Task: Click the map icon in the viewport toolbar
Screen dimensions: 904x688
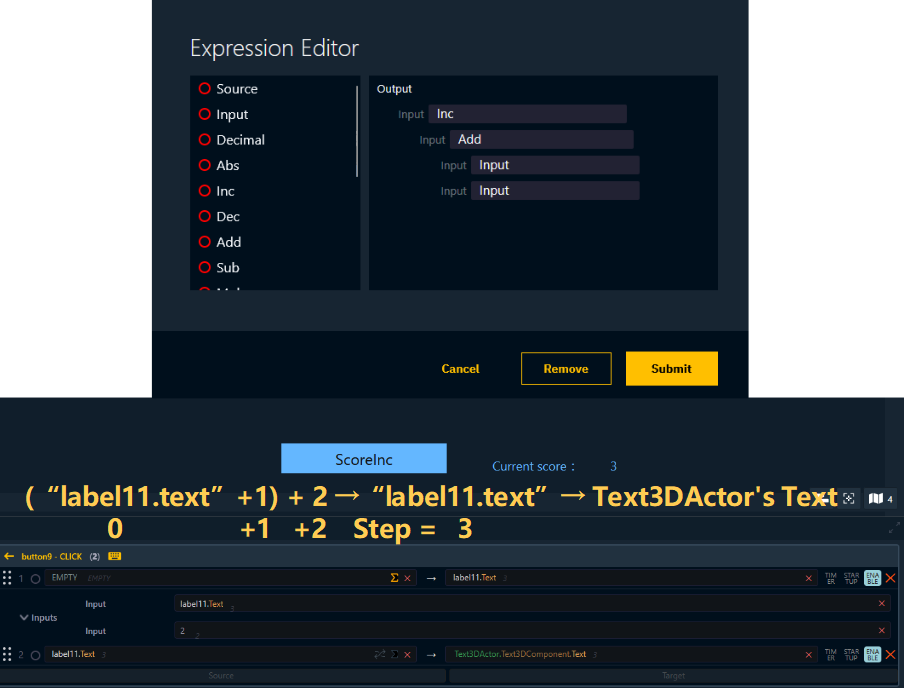Action: [876, 498]
